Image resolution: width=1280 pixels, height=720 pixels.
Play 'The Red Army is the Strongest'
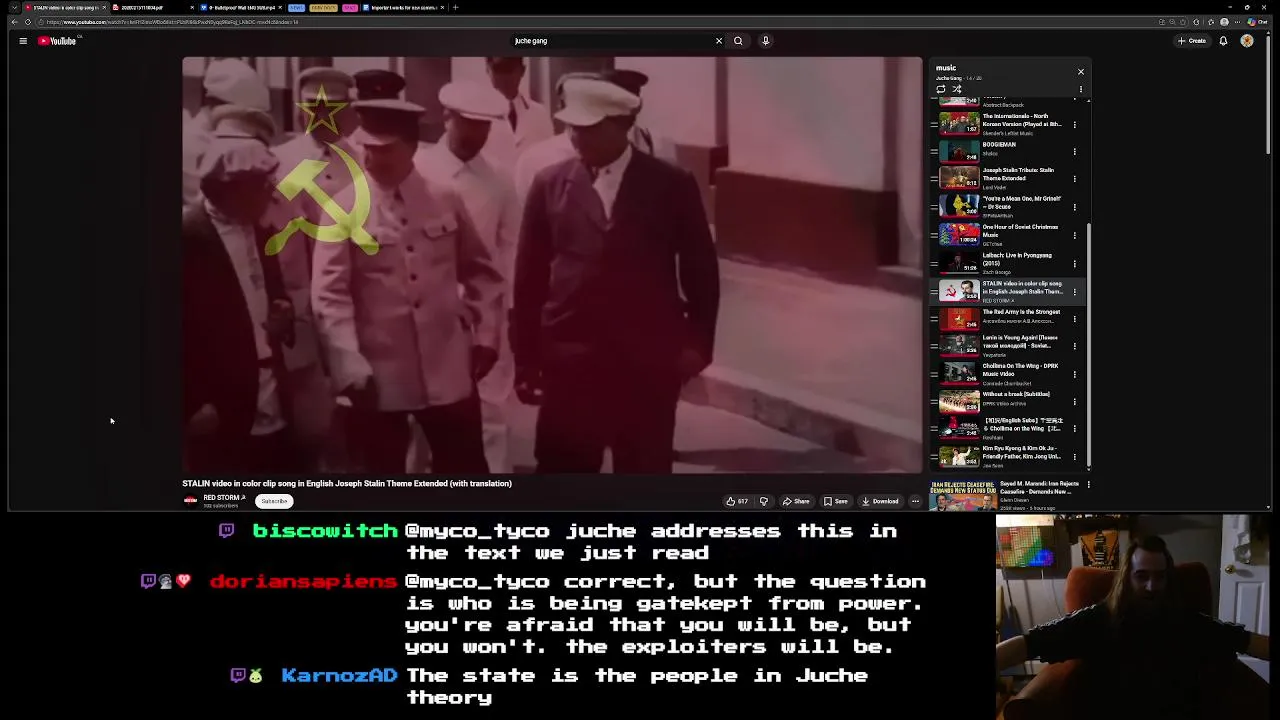959,319
